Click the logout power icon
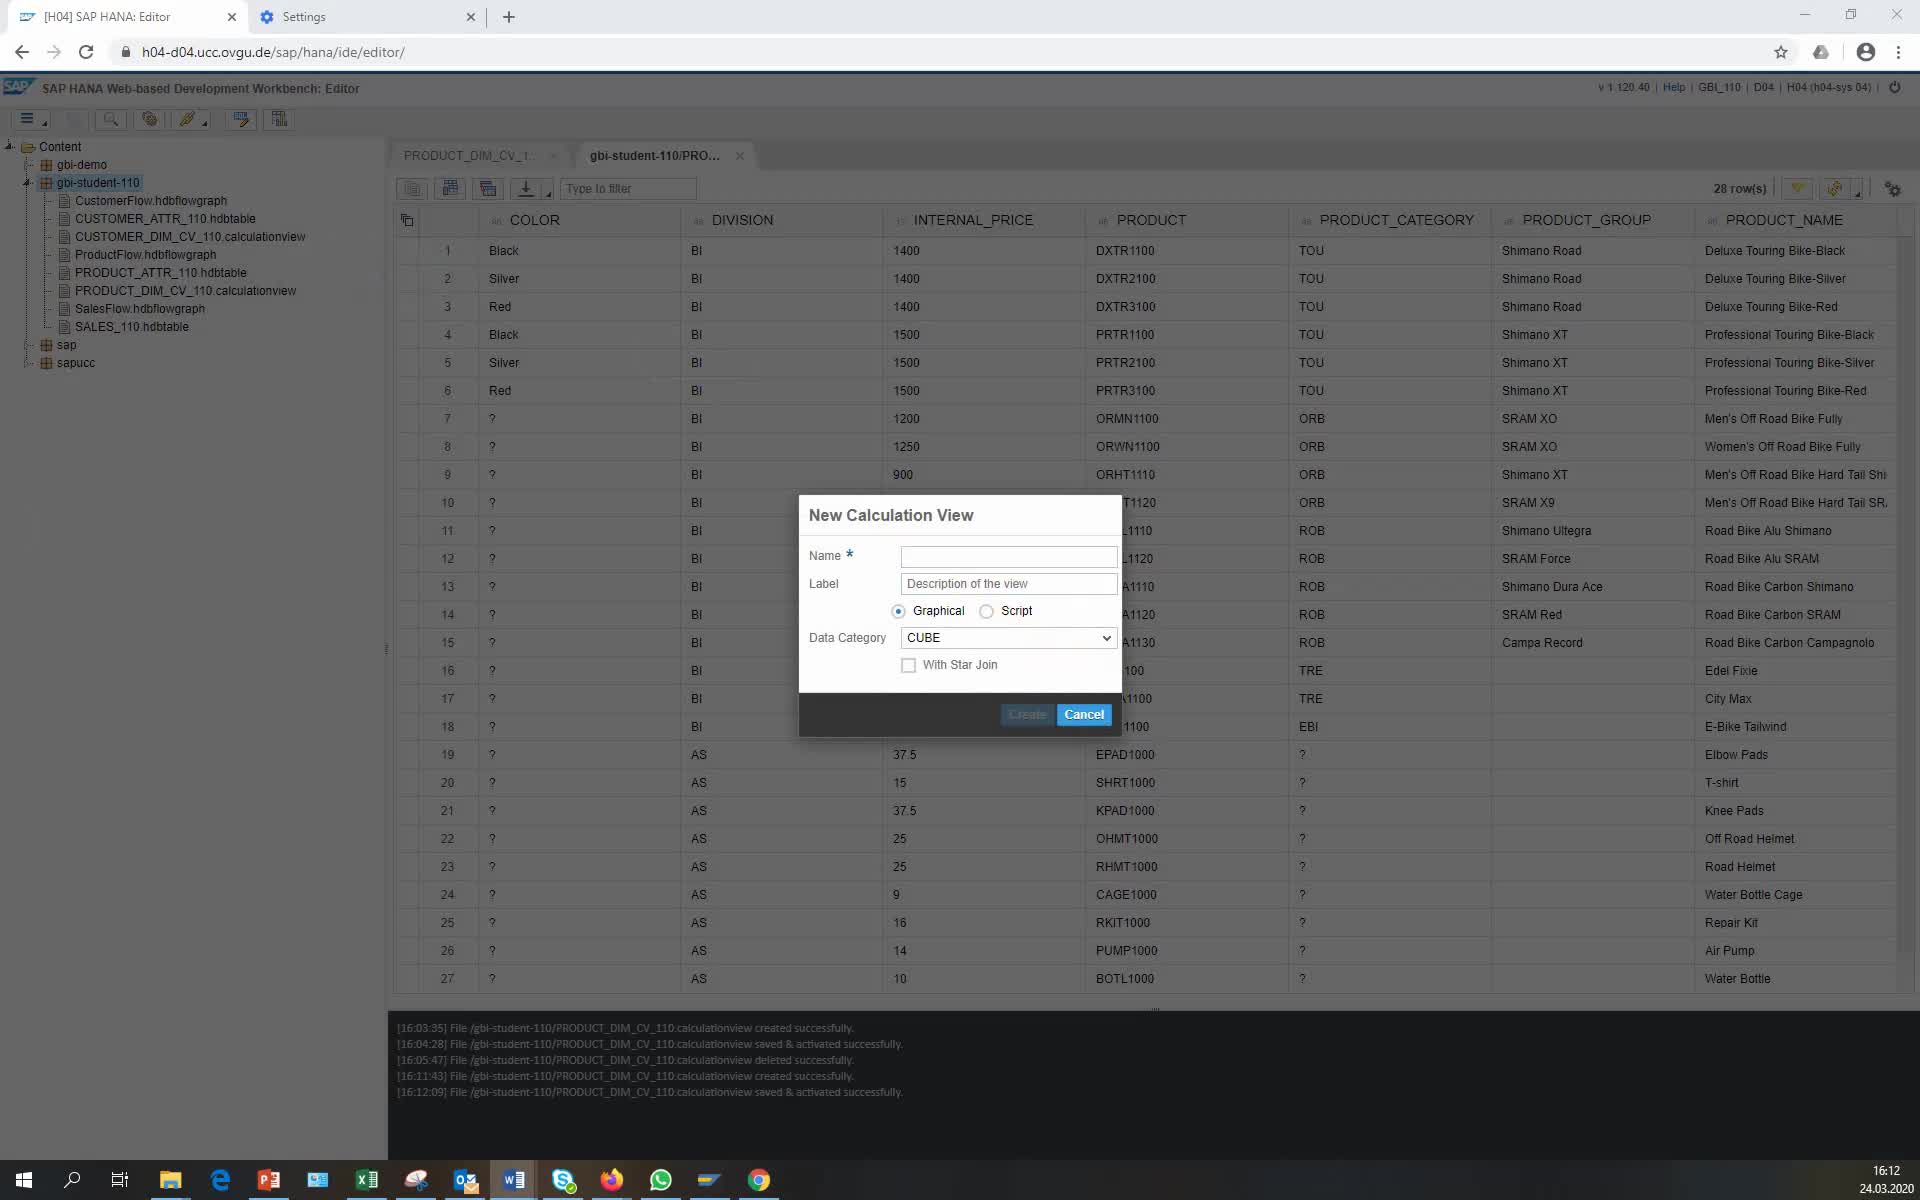The width and height of the screenshot is (1920, 1200). click(1894, 88)
